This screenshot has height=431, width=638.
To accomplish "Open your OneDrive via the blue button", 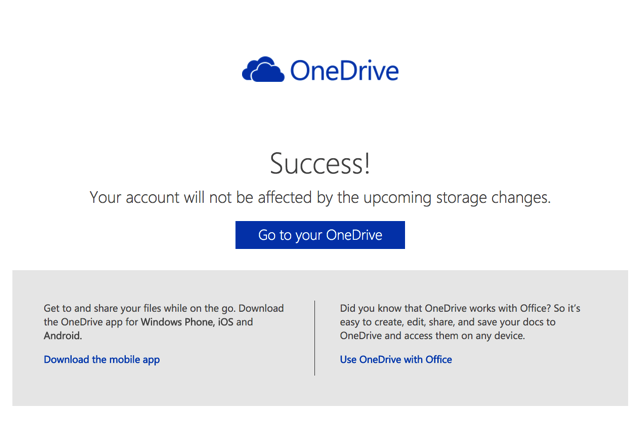I will click(x=320, y=235).
